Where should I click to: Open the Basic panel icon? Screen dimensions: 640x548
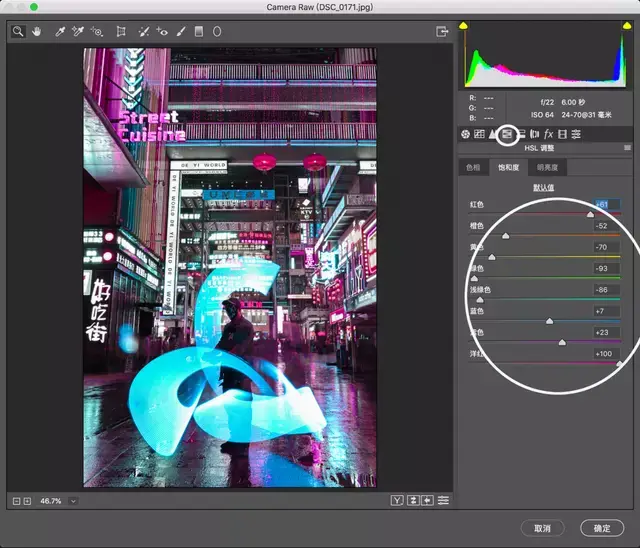[465, 134]
